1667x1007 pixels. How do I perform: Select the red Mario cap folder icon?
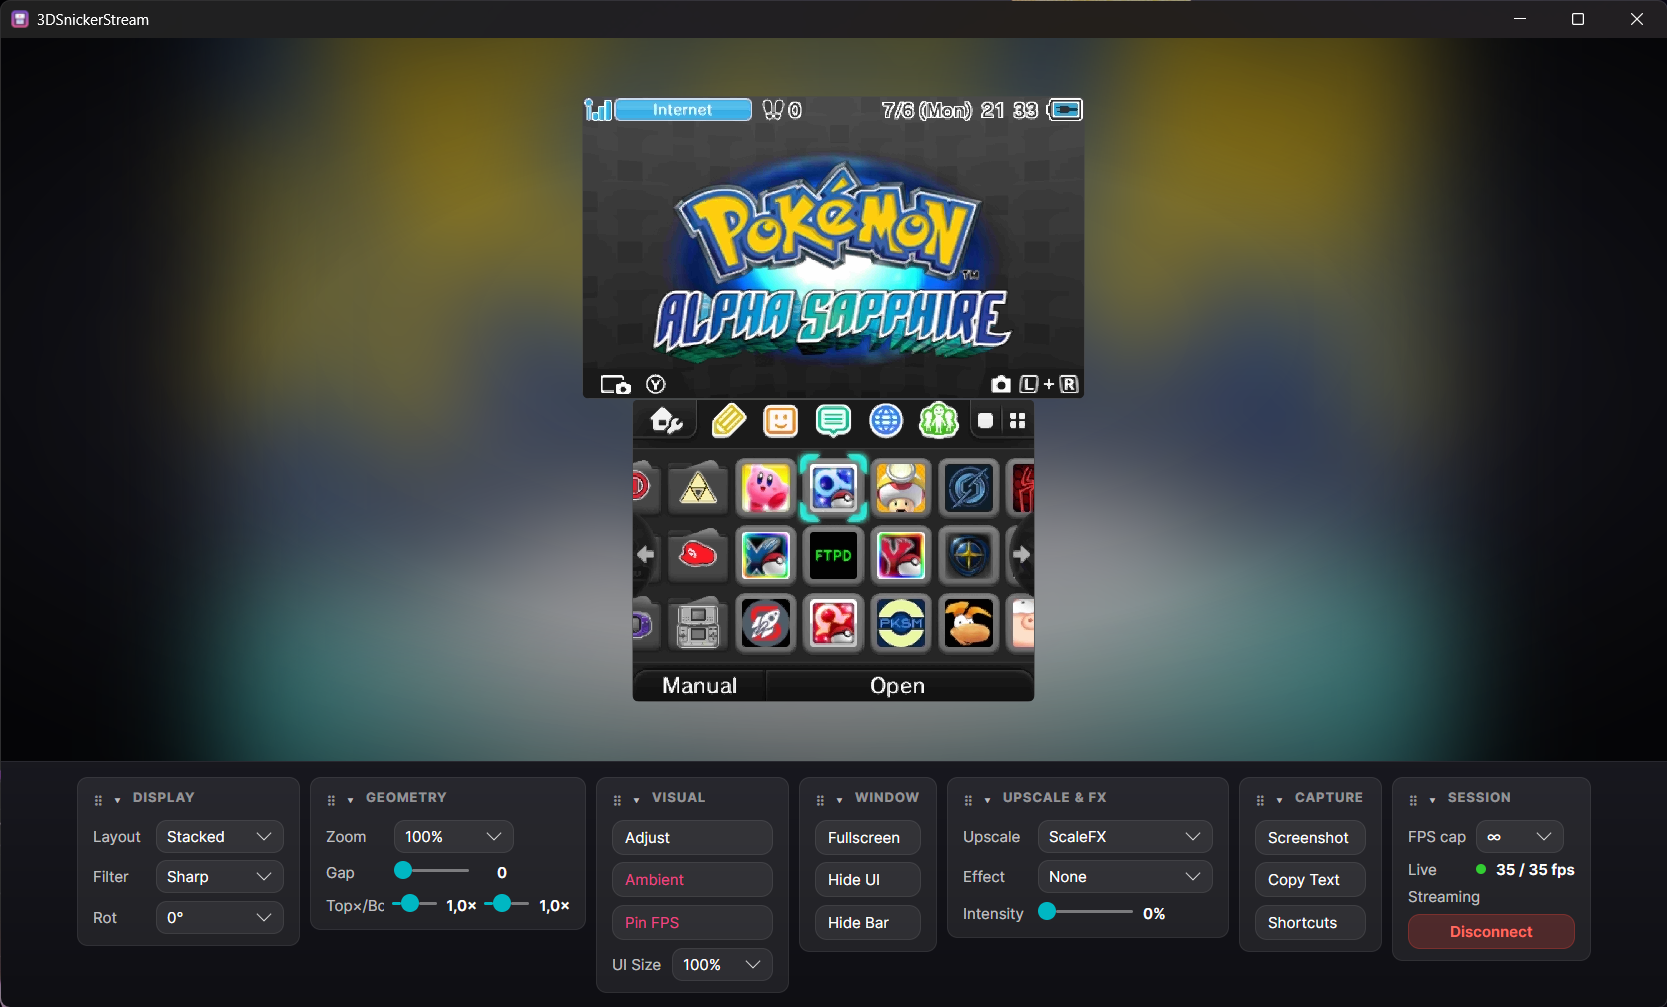point(698,555)
